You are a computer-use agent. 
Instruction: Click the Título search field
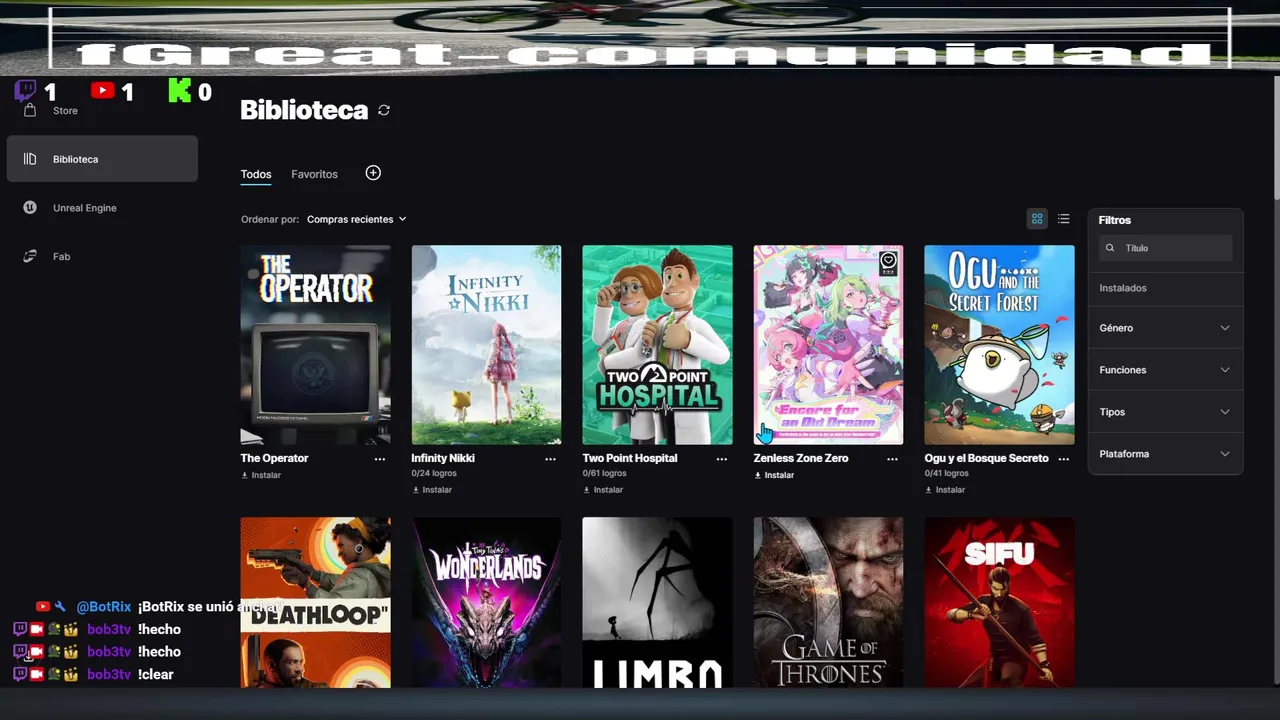click(x=1165, y=248)
